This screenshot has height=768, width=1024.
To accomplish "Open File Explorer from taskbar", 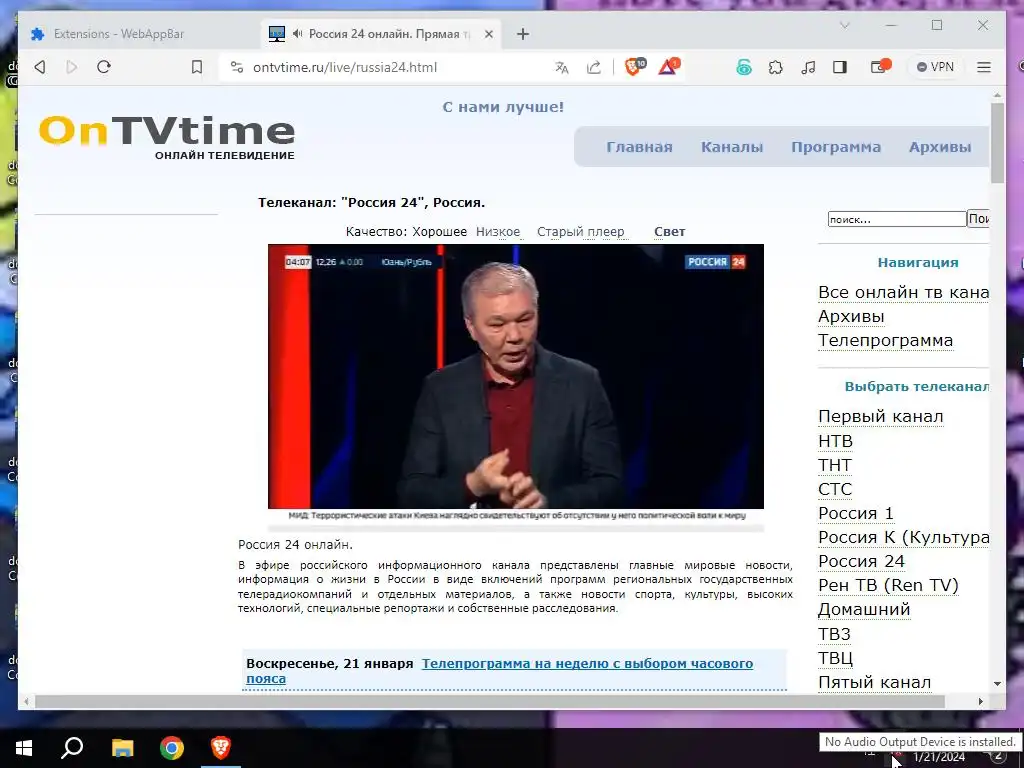I will [x=122, y=748].
